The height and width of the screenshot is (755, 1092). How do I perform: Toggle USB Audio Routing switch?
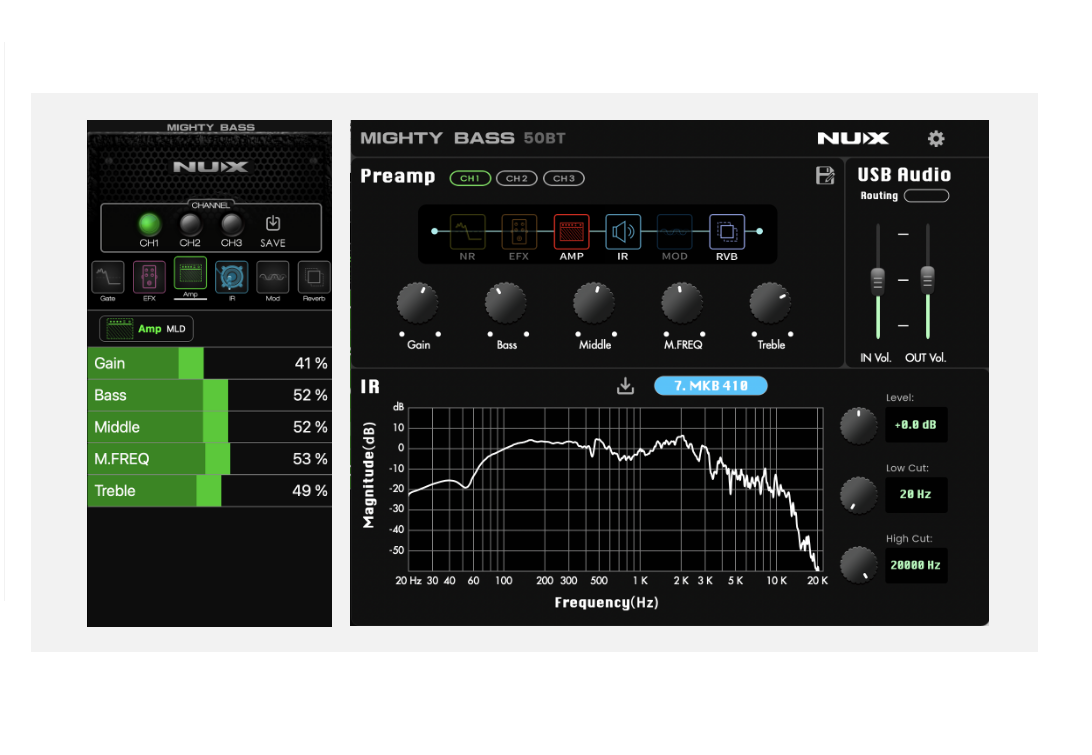coord(926,196)
